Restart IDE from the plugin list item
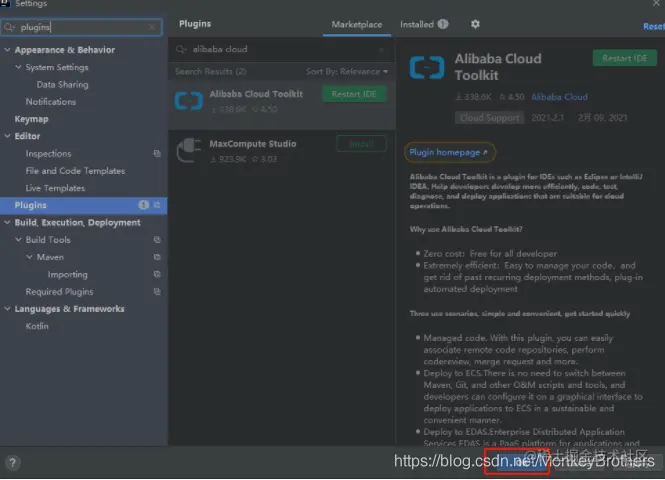The image size is (665, 480). 354,94
